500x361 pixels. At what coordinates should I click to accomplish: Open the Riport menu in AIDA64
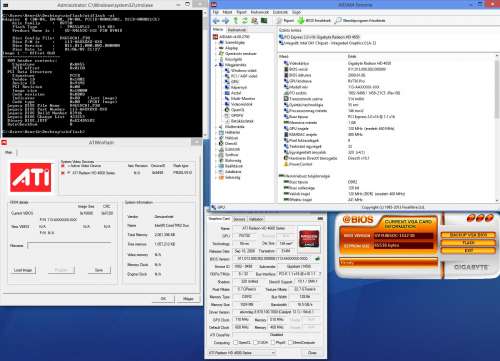pos(241,12)
